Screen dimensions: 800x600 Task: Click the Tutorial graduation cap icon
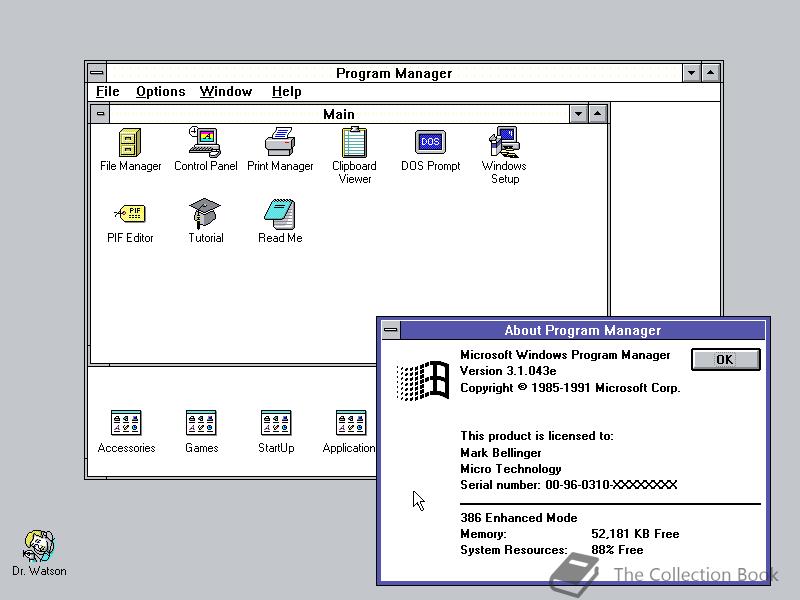point(205,213)
